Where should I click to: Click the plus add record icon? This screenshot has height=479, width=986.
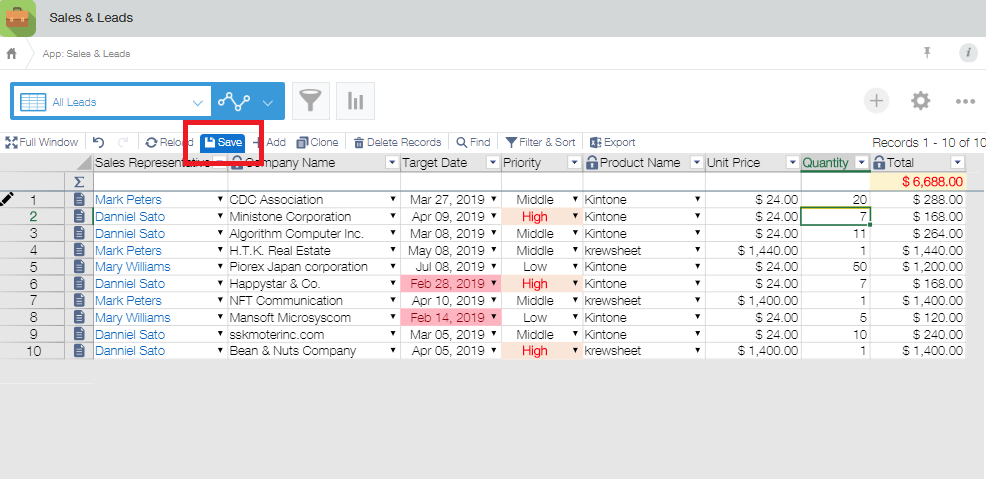click(876, 101)
